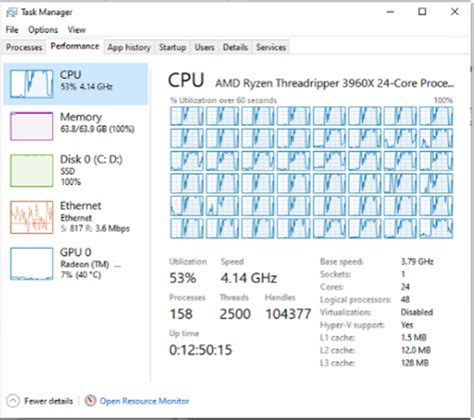Click the Speed 4.14 GHz value
The height and width of the screenshot is (420, 474).
tap(249, 278)
